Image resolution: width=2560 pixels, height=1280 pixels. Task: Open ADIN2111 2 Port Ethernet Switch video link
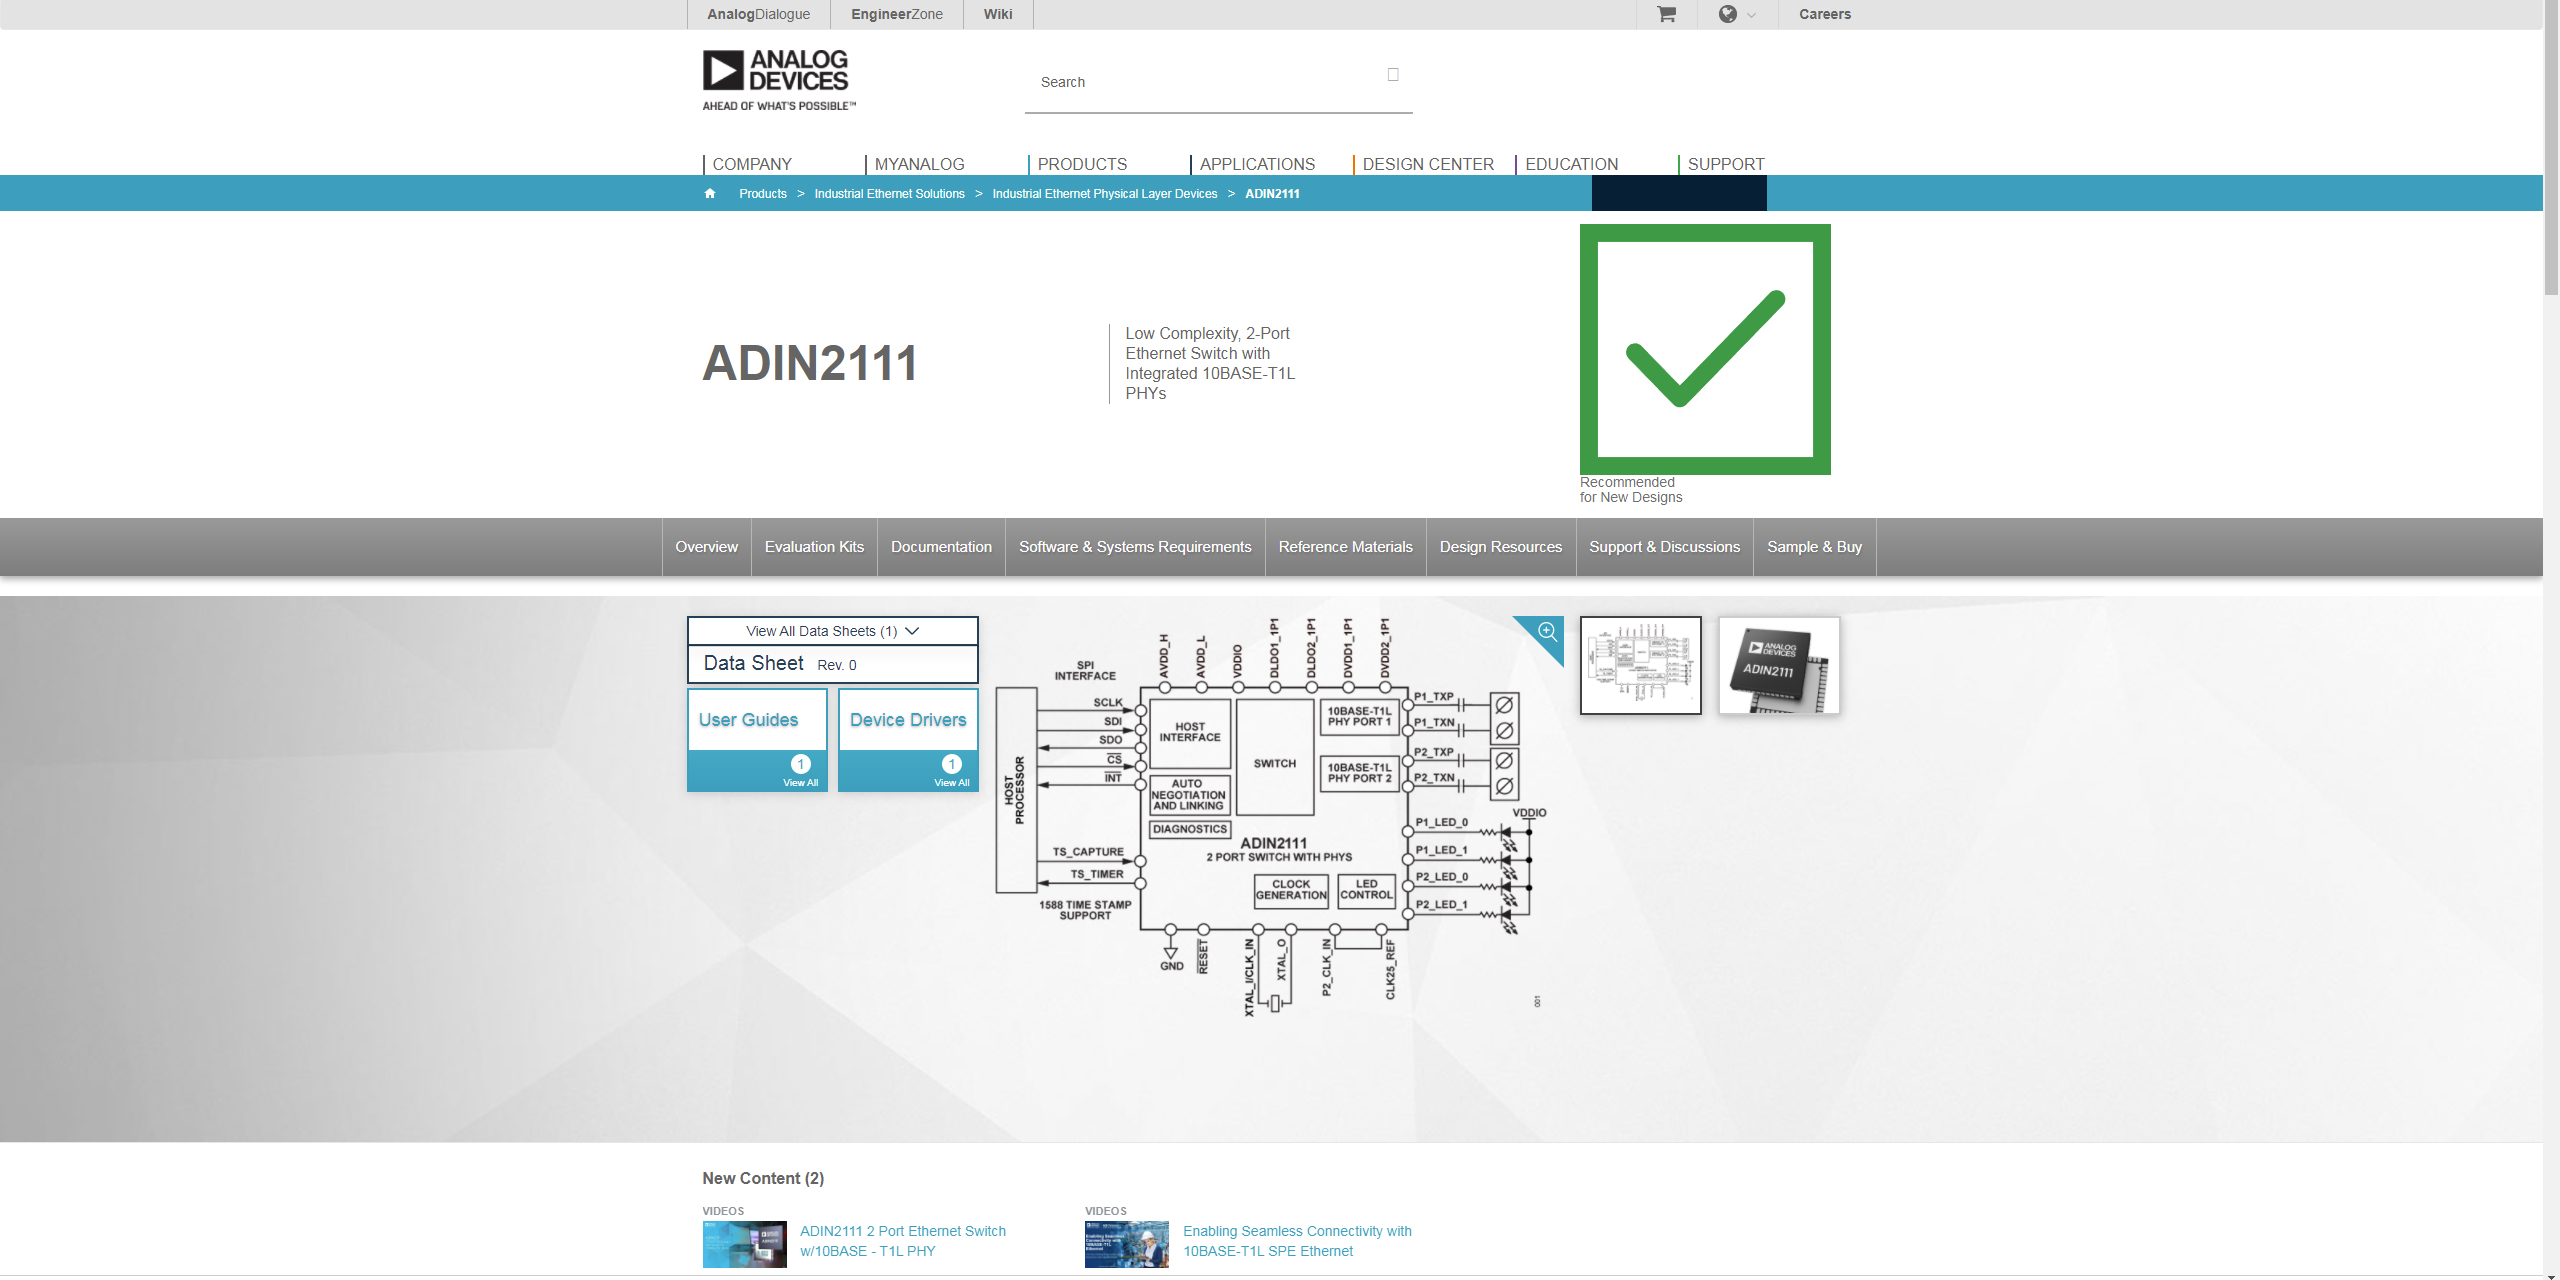(903, 1241)
